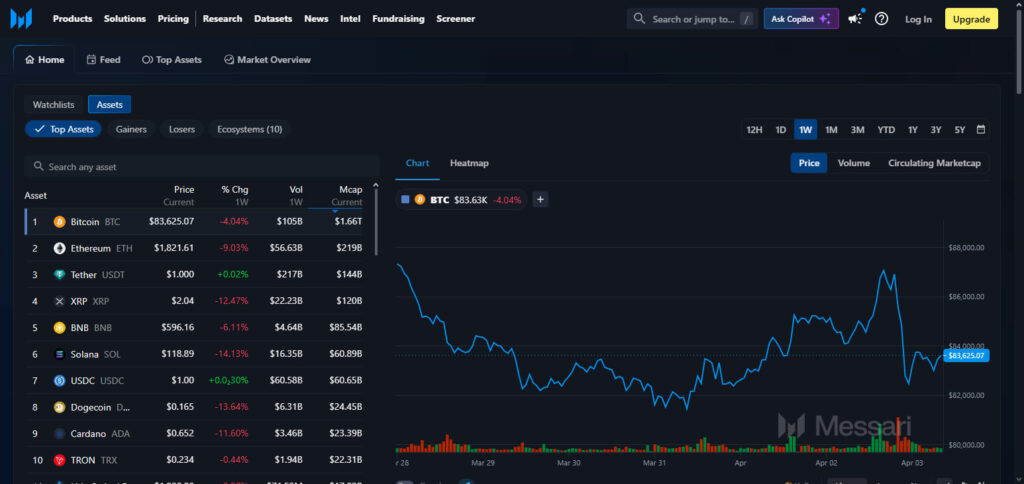Expand the Solutions navigation menu
The height and width of the screenshot is (484, 1024).
[x=124, y=18]
